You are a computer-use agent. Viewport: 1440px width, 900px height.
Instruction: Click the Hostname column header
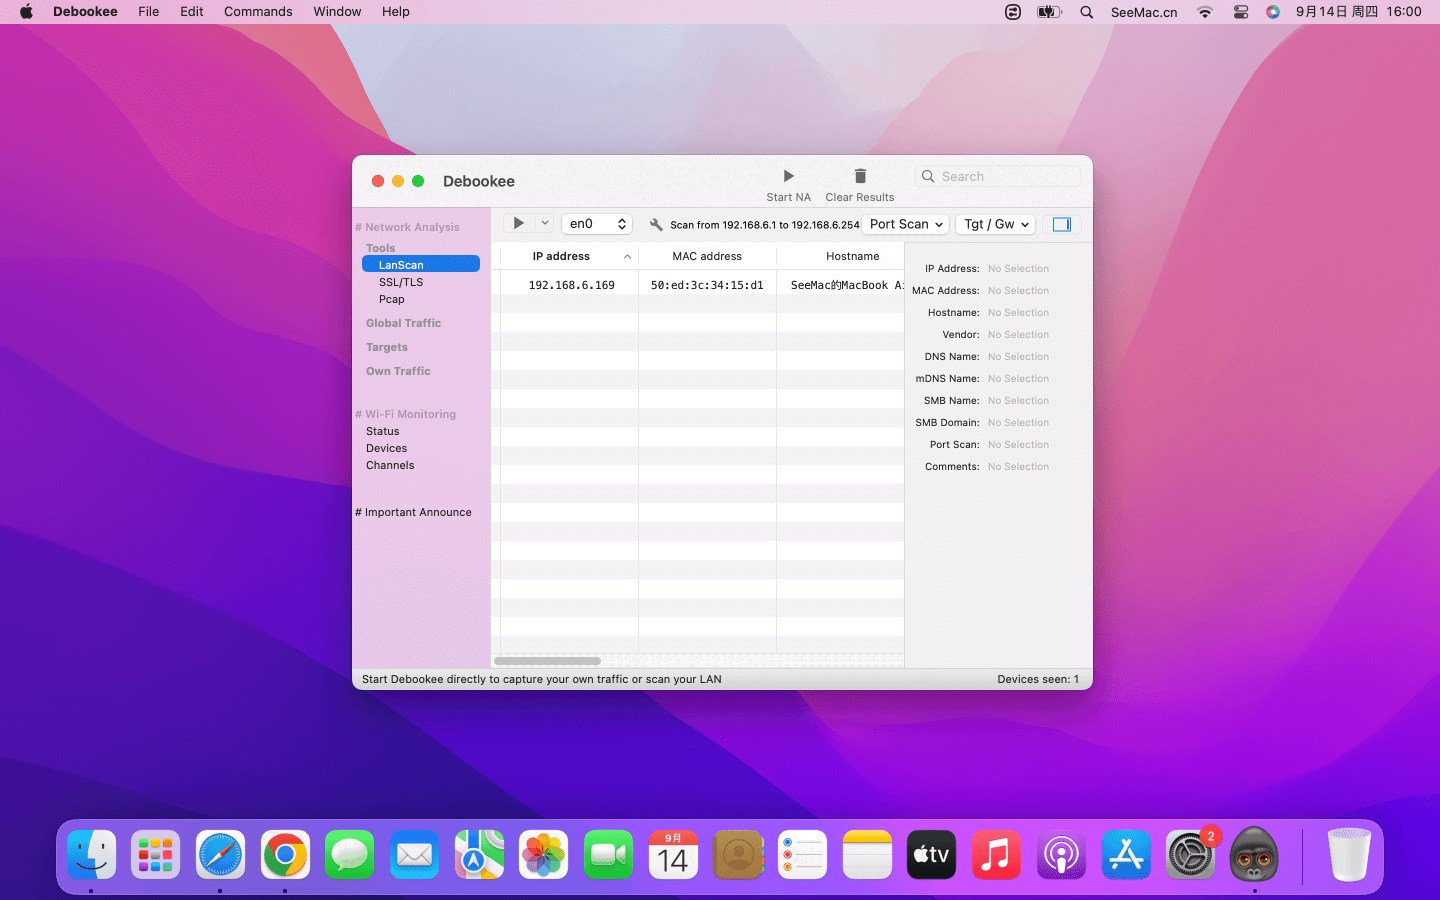coord(841,256)
